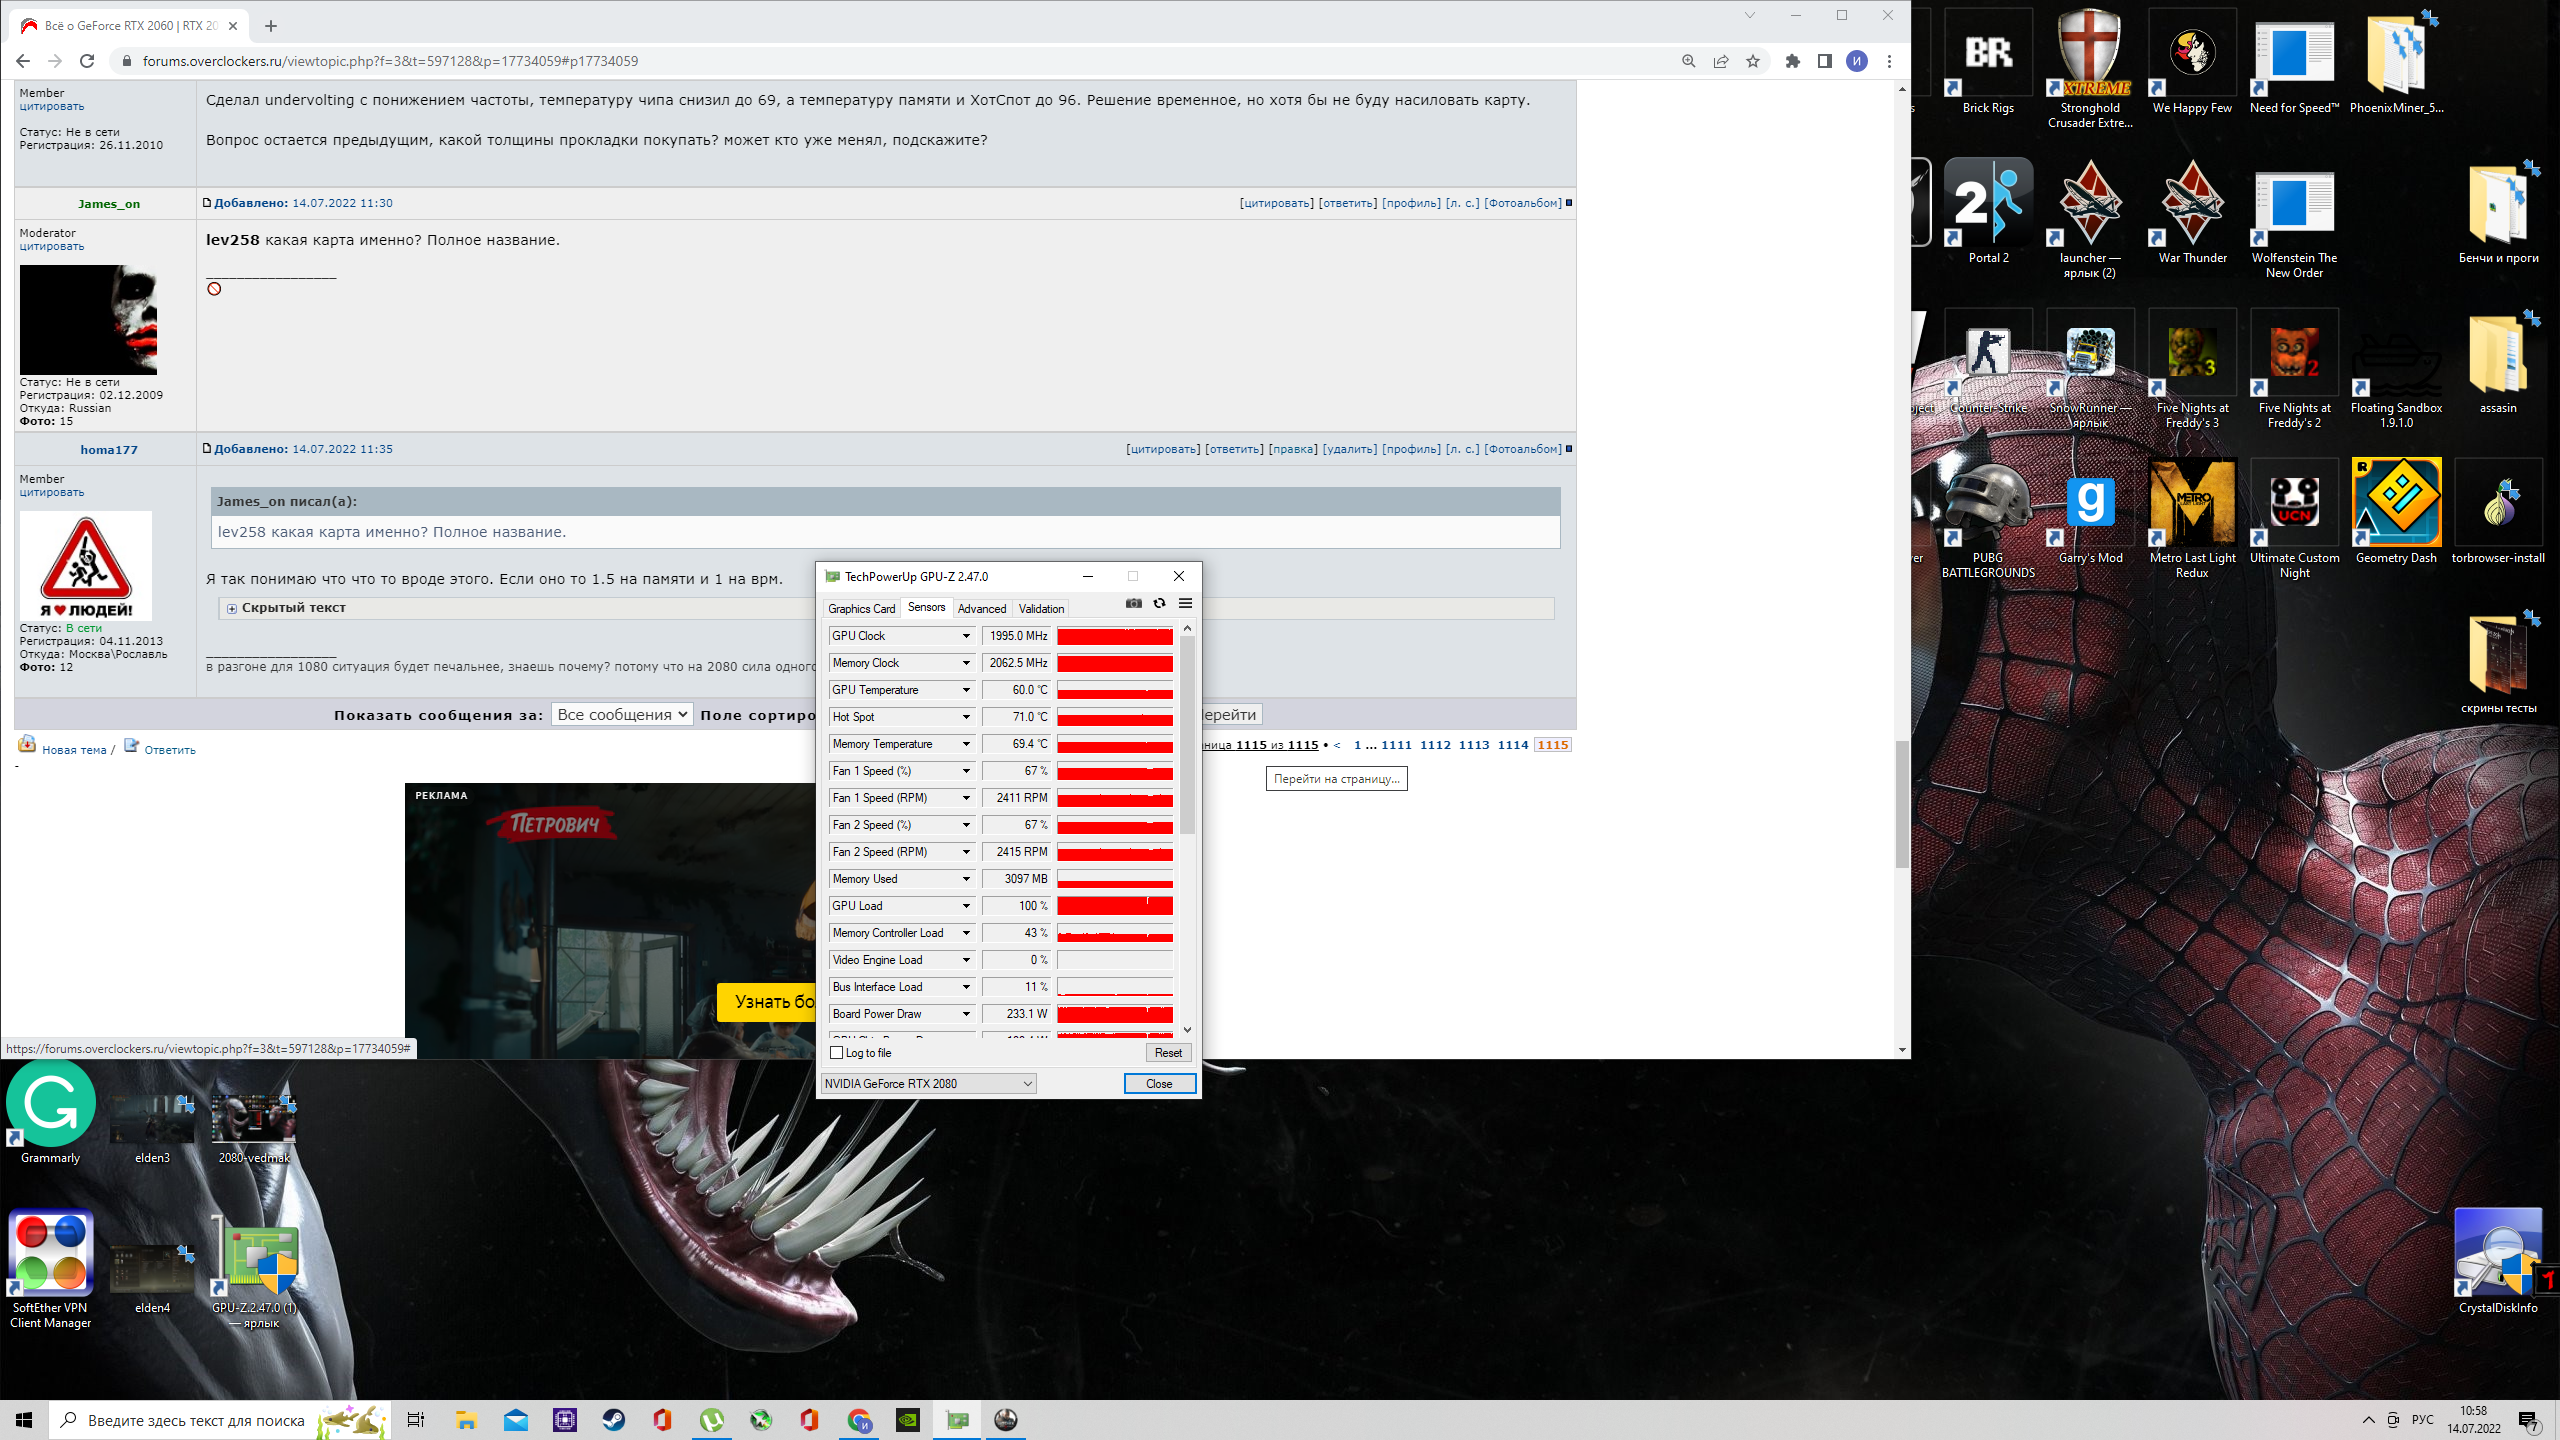Enable the Log to file checkbox

click(x=837, y=1053)
